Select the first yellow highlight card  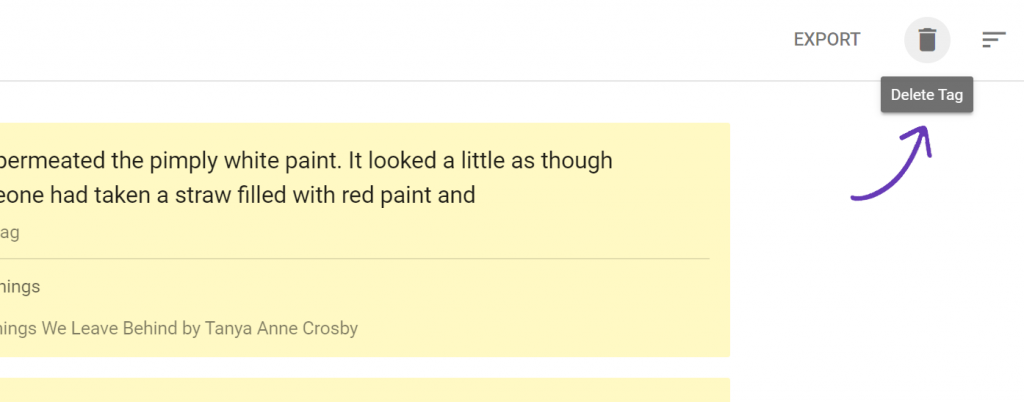click(x=364, y=240)
